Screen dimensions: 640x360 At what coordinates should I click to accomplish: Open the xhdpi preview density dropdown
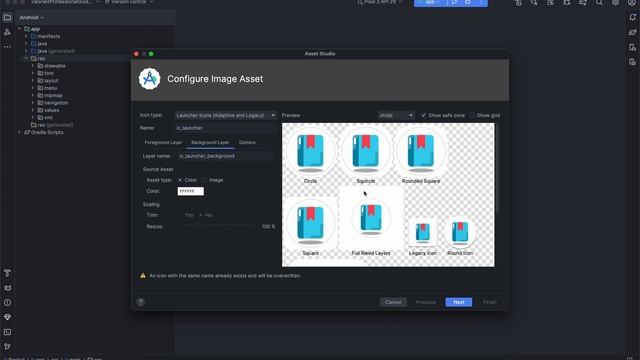coord(396,116)
